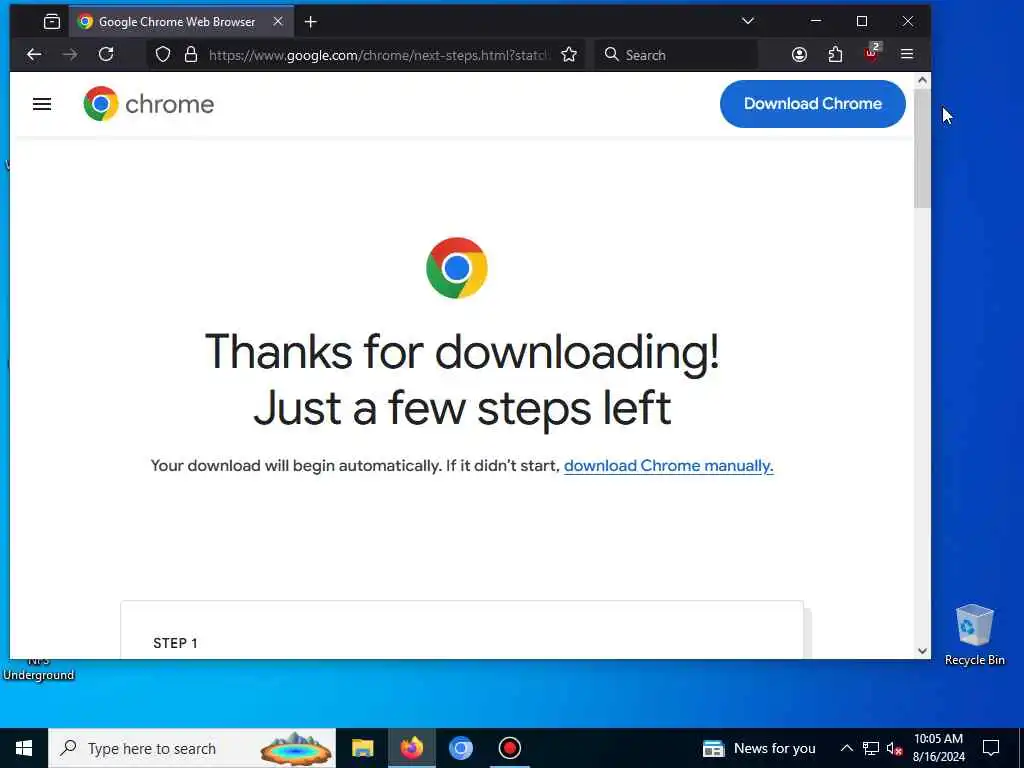The height and width of the screenshot is (768, 1024).
Task: Open the clock showing 10:05 AM
Action: [938, 748]
